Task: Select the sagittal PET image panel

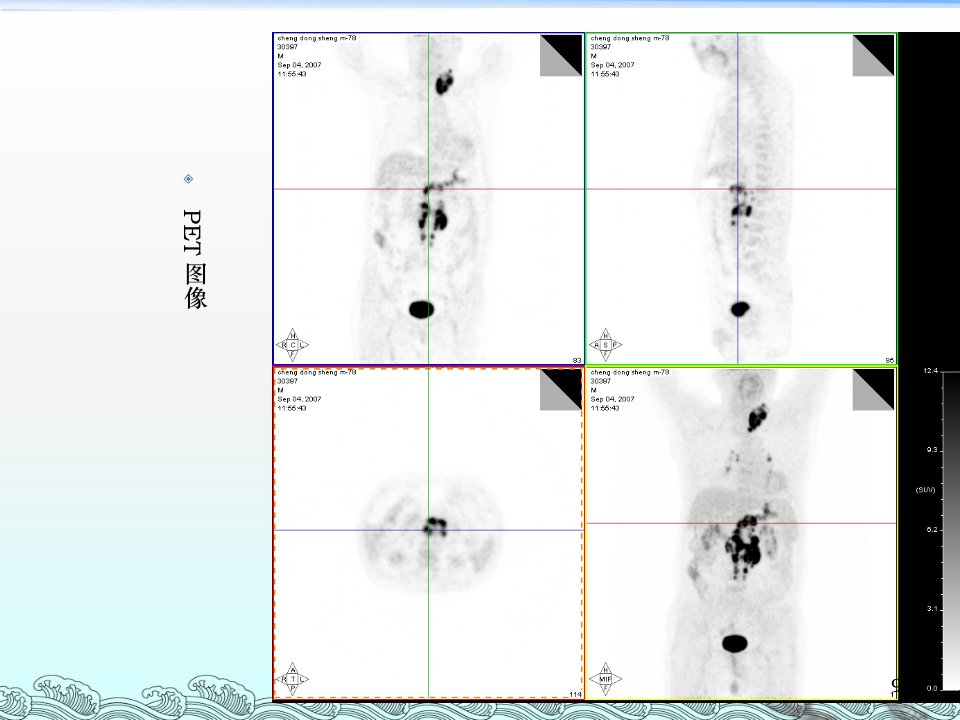Action: [741, 199]
